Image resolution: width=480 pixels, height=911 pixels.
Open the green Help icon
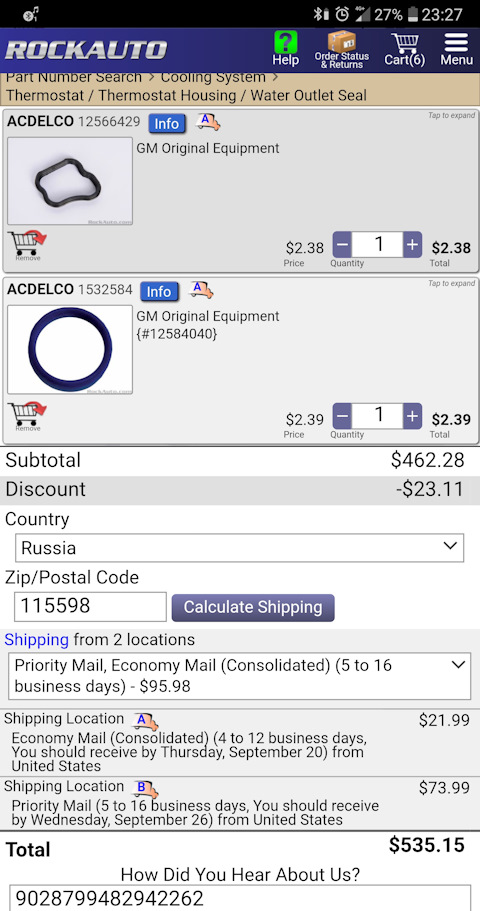click(285, 49)
